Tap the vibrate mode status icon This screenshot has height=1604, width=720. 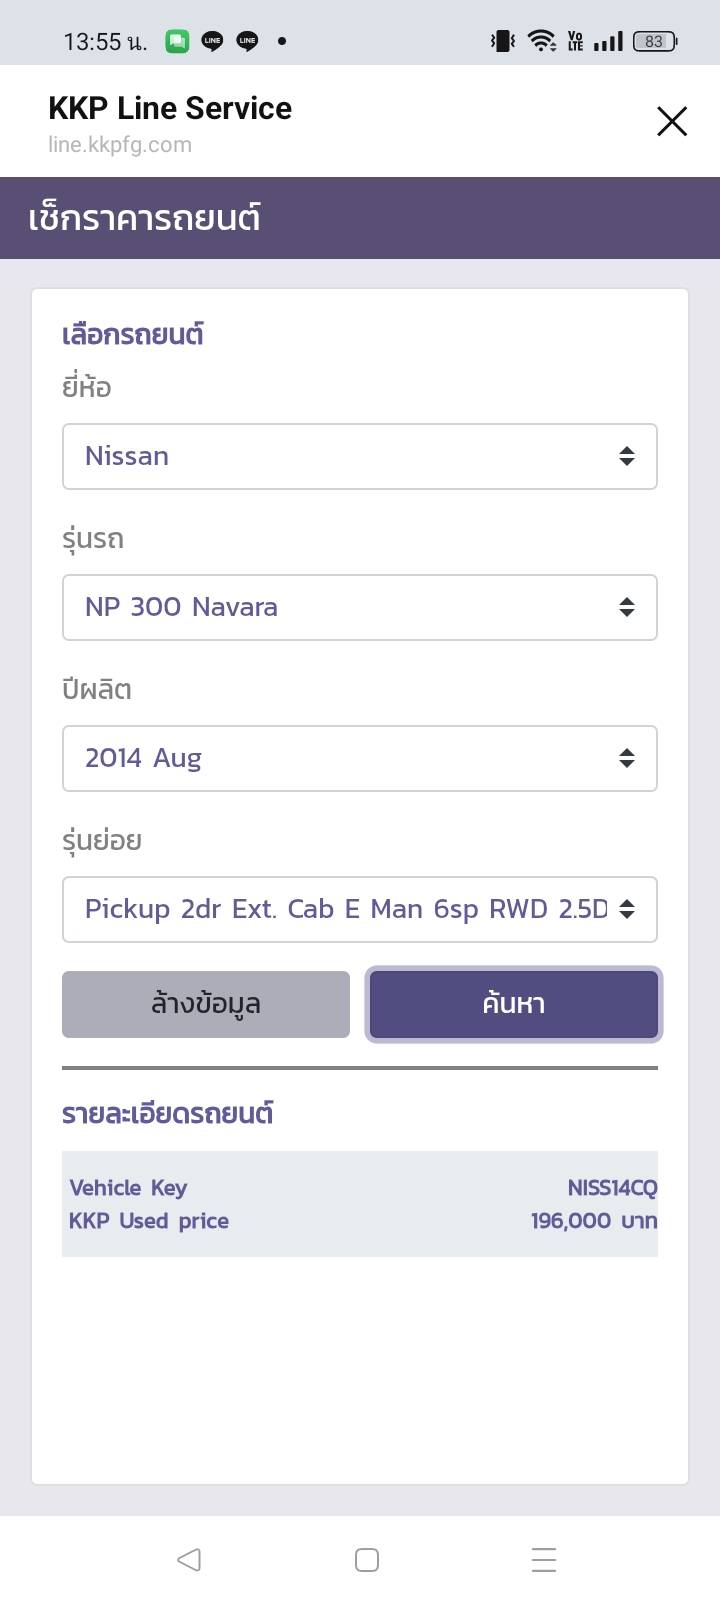click(x=502, y=41)
